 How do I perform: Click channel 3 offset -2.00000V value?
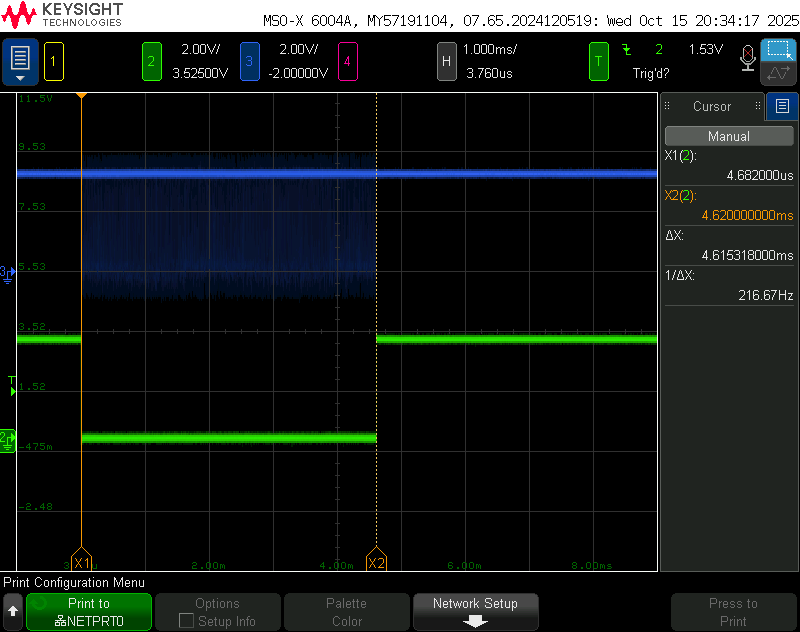coord(298,73)
